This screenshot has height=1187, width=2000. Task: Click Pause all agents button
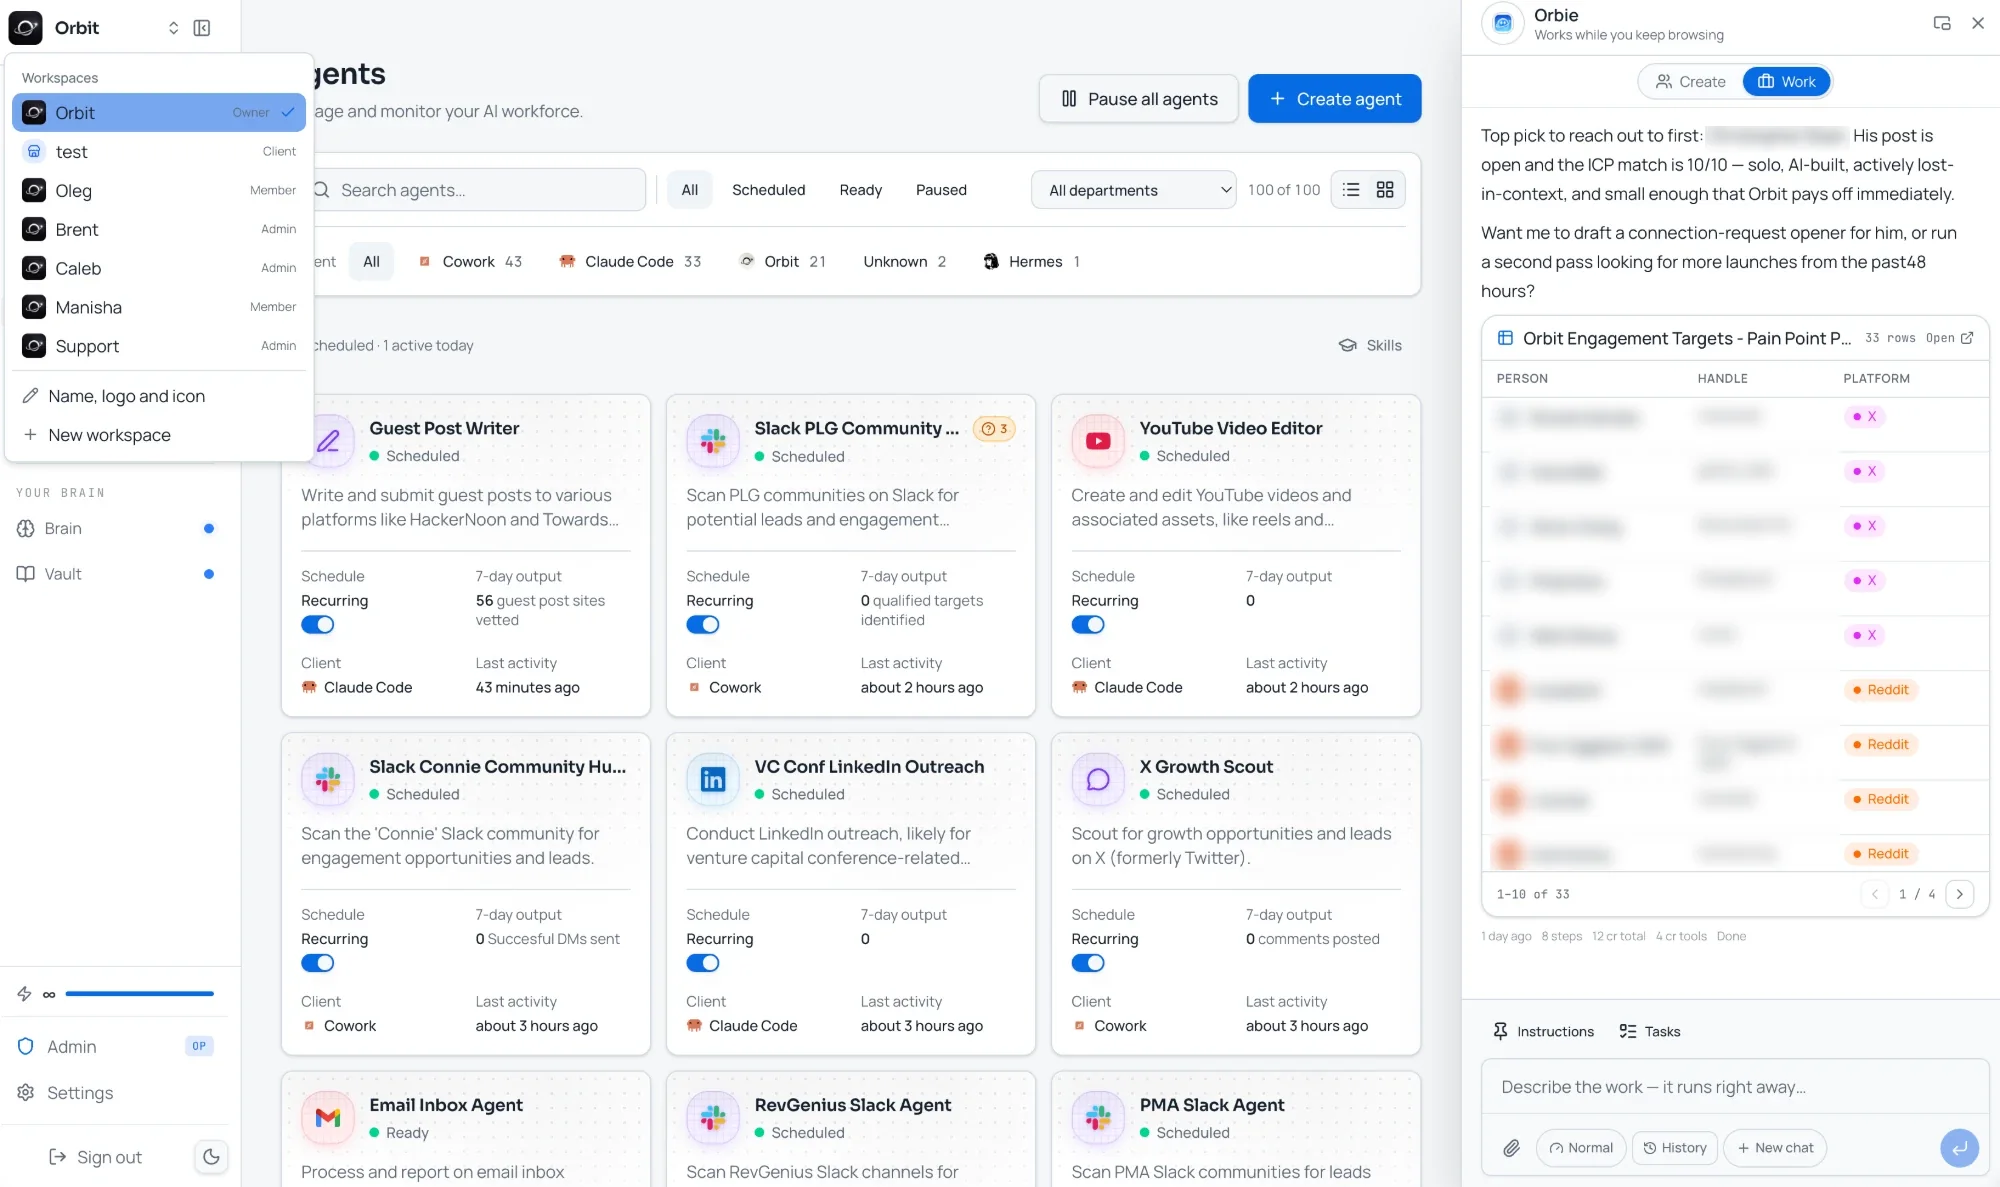(1139, 99)
